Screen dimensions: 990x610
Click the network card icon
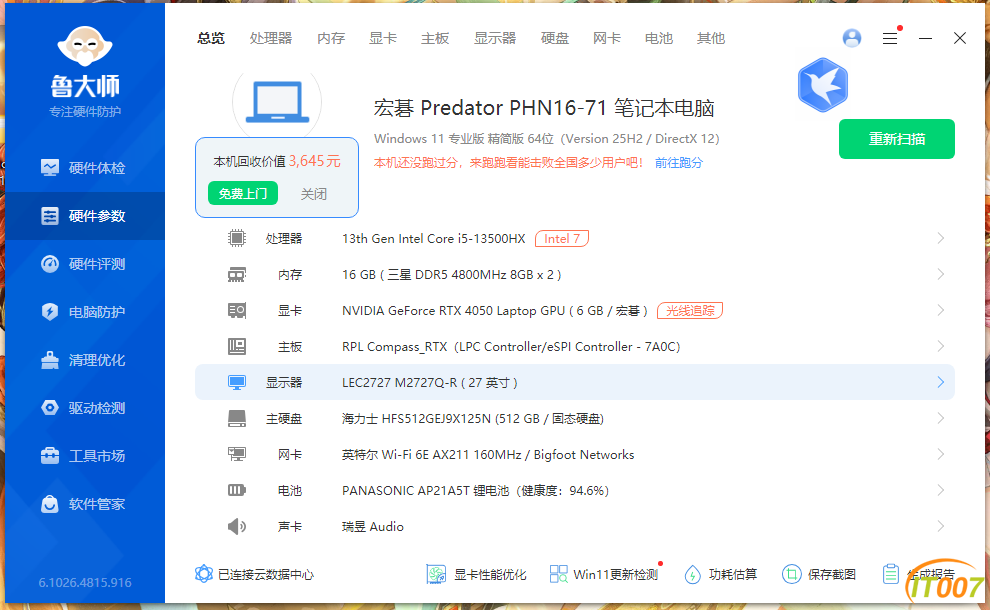click(x=237, y=455)
